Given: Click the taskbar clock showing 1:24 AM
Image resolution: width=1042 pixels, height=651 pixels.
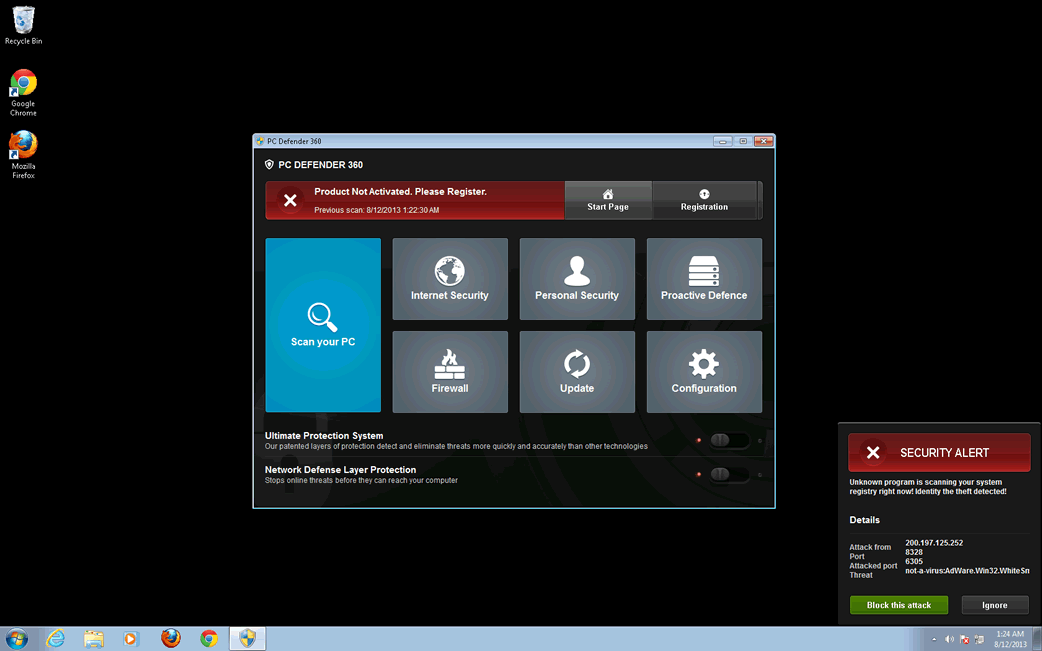Looking at the screenshot, I should 1010,638.
